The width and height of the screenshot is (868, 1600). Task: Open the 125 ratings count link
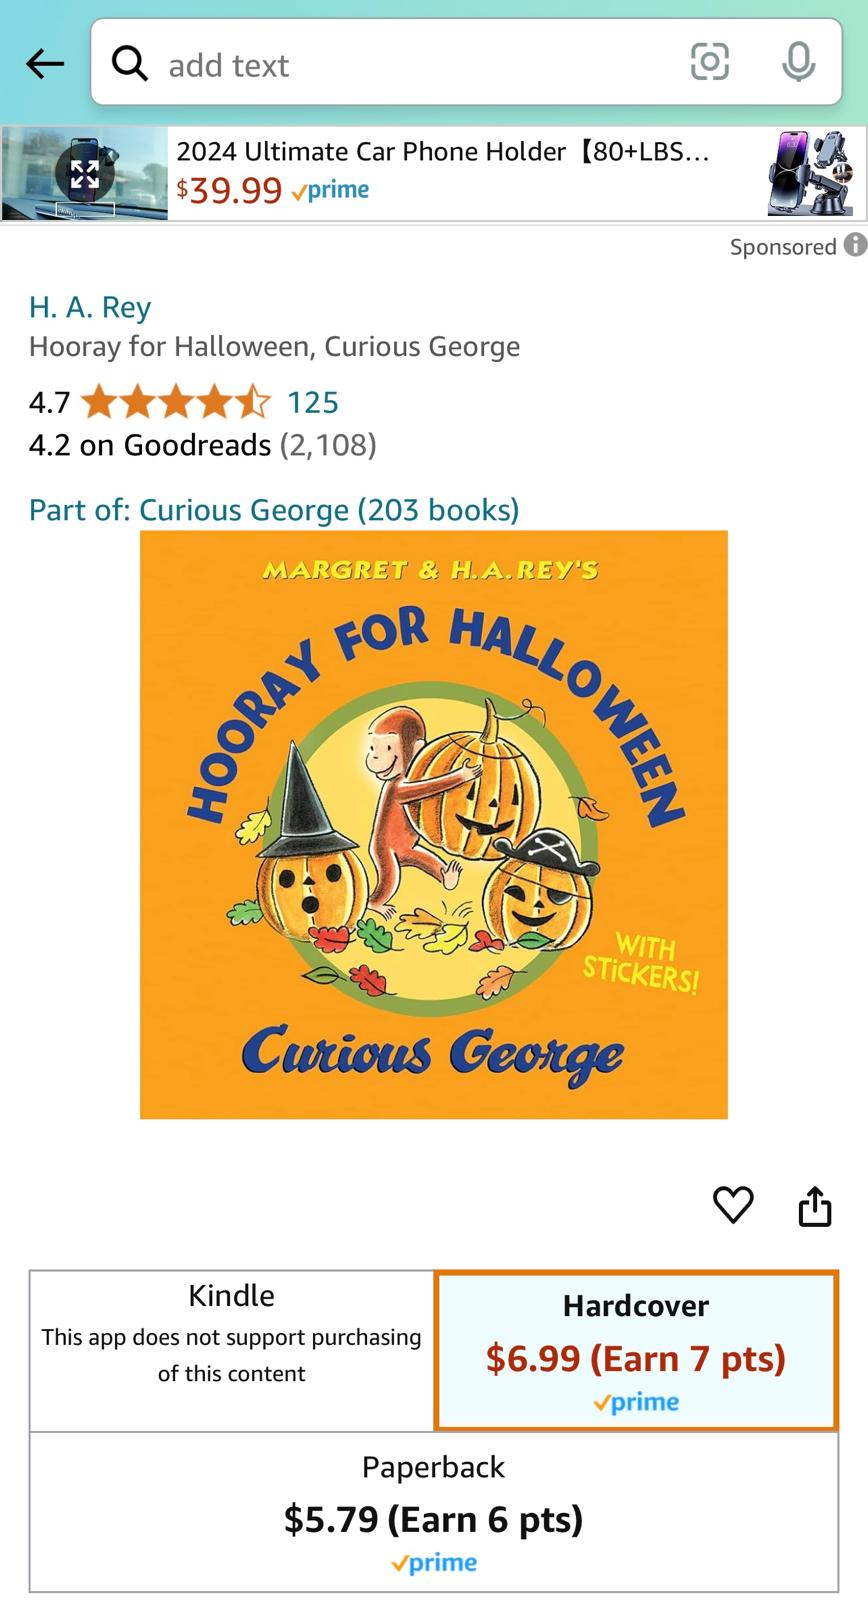[x=313, y=402]
